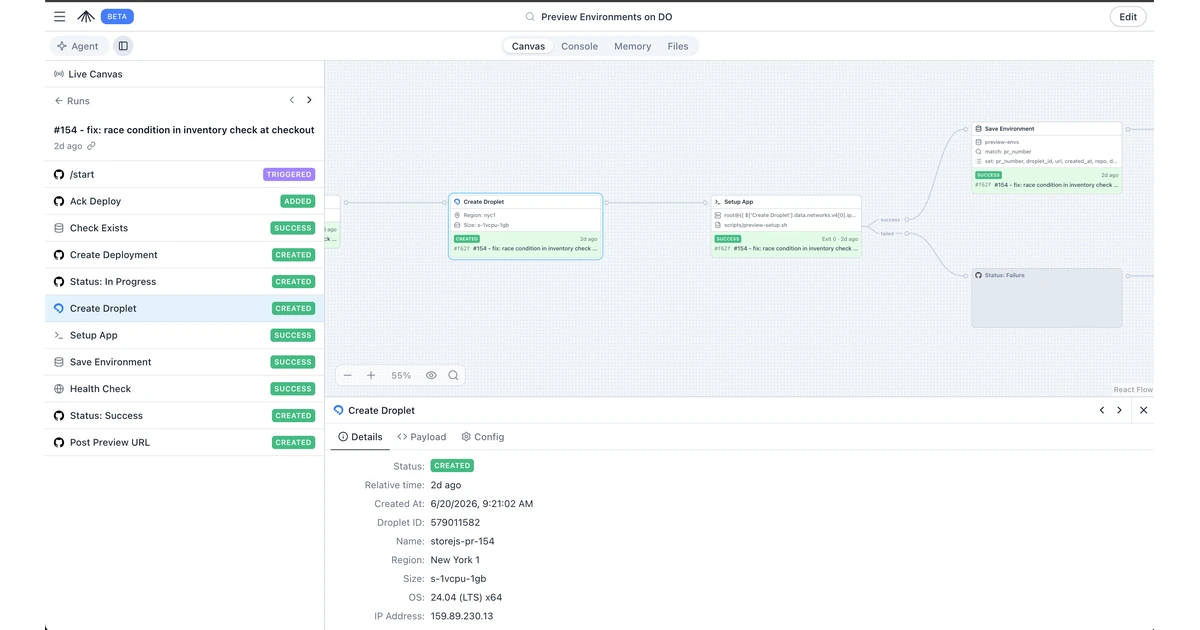Viewport: 1200px width, 630px height.
Task: Click IP address 159.89.230.13
Action: tap(462, 616)
